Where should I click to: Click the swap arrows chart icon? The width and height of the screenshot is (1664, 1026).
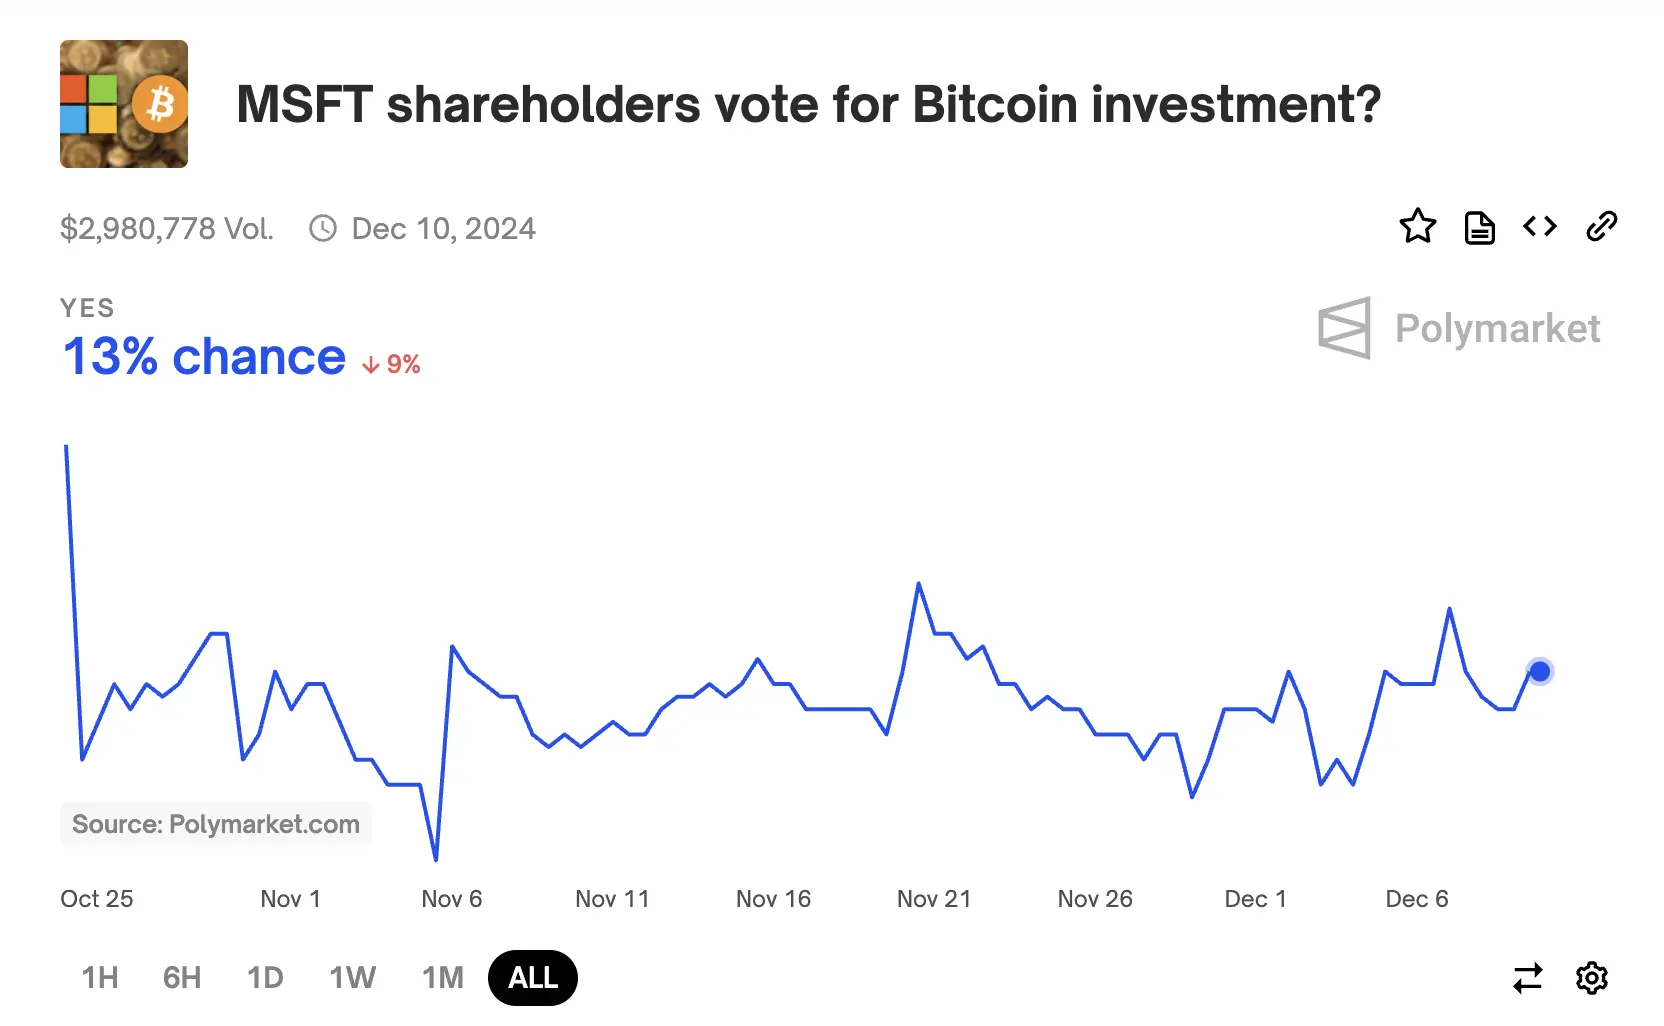(1527, 978)
